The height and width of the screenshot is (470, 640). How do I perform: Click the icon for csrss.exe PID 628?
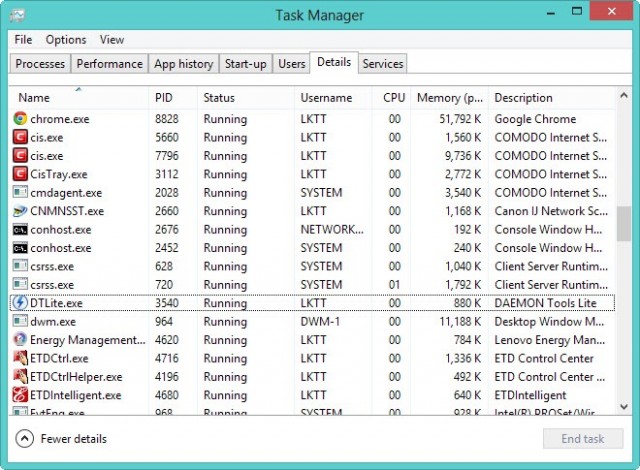click(x=20, y=266)
